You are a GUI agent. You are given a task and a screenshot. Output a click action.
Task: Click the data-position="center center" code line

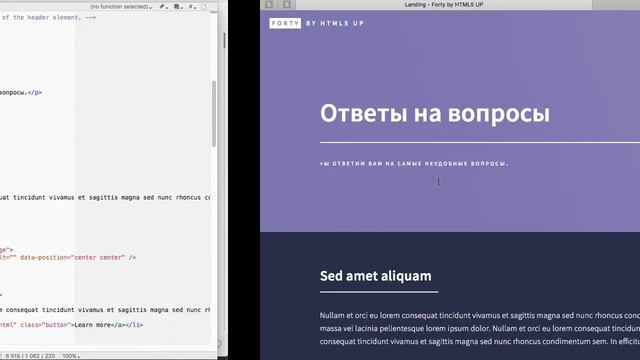click(x=68, y=258)
